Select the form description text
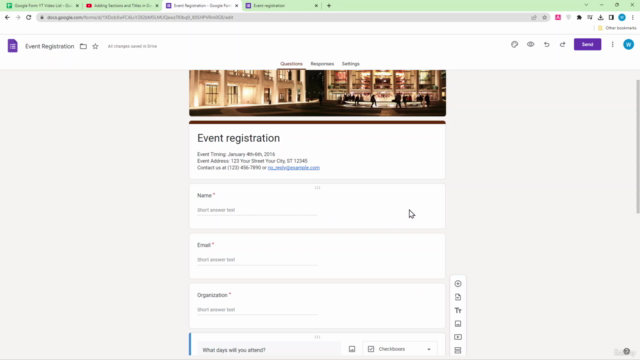This screenshot has height=360, width=640. tap(258, 161)
